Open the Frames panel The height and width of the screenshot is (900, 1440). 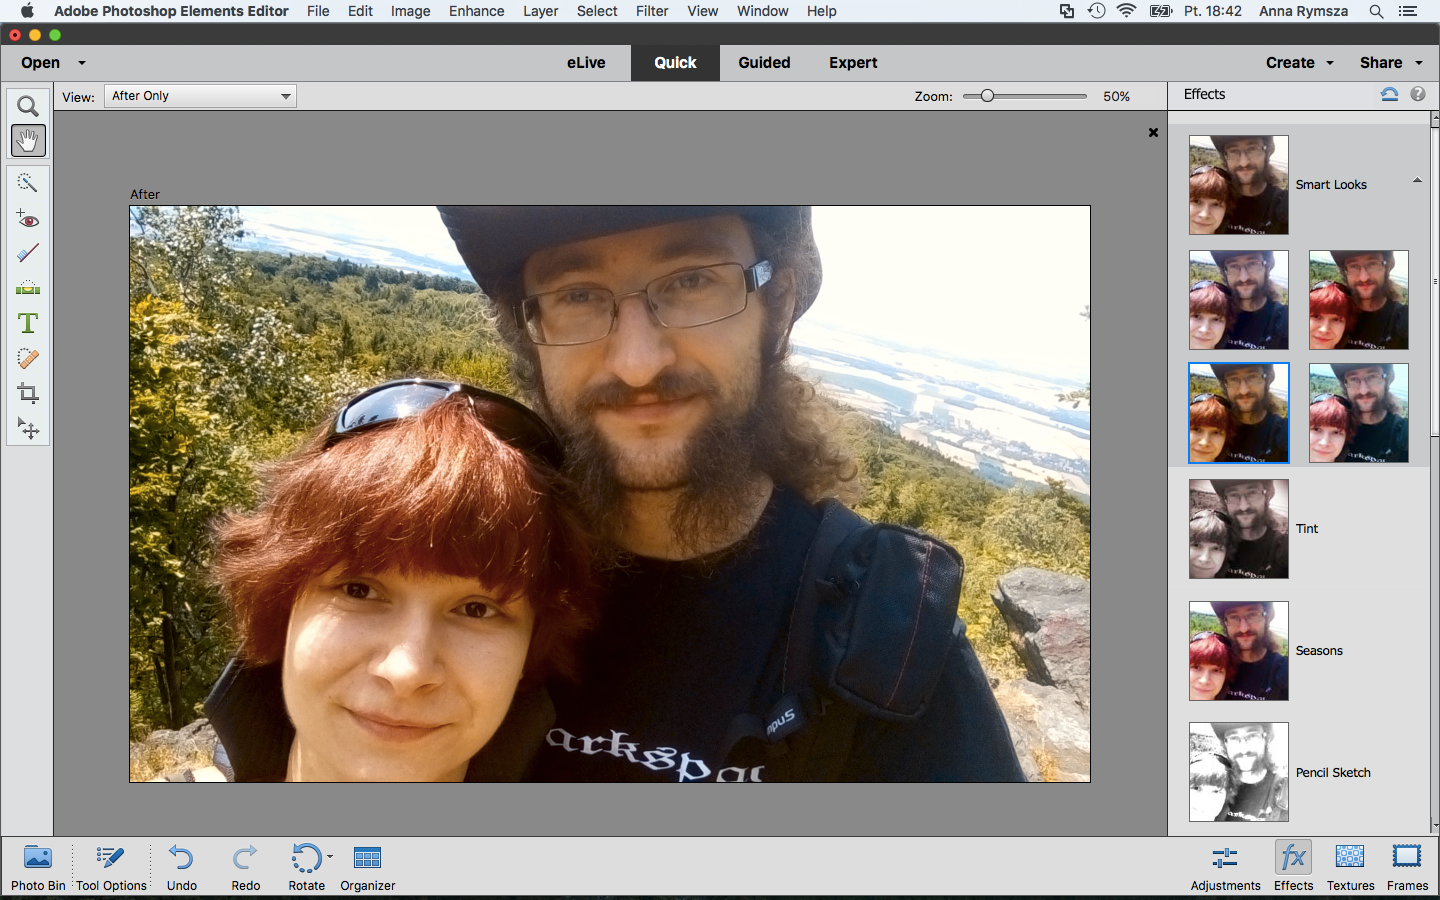(x=1407, y=867)
